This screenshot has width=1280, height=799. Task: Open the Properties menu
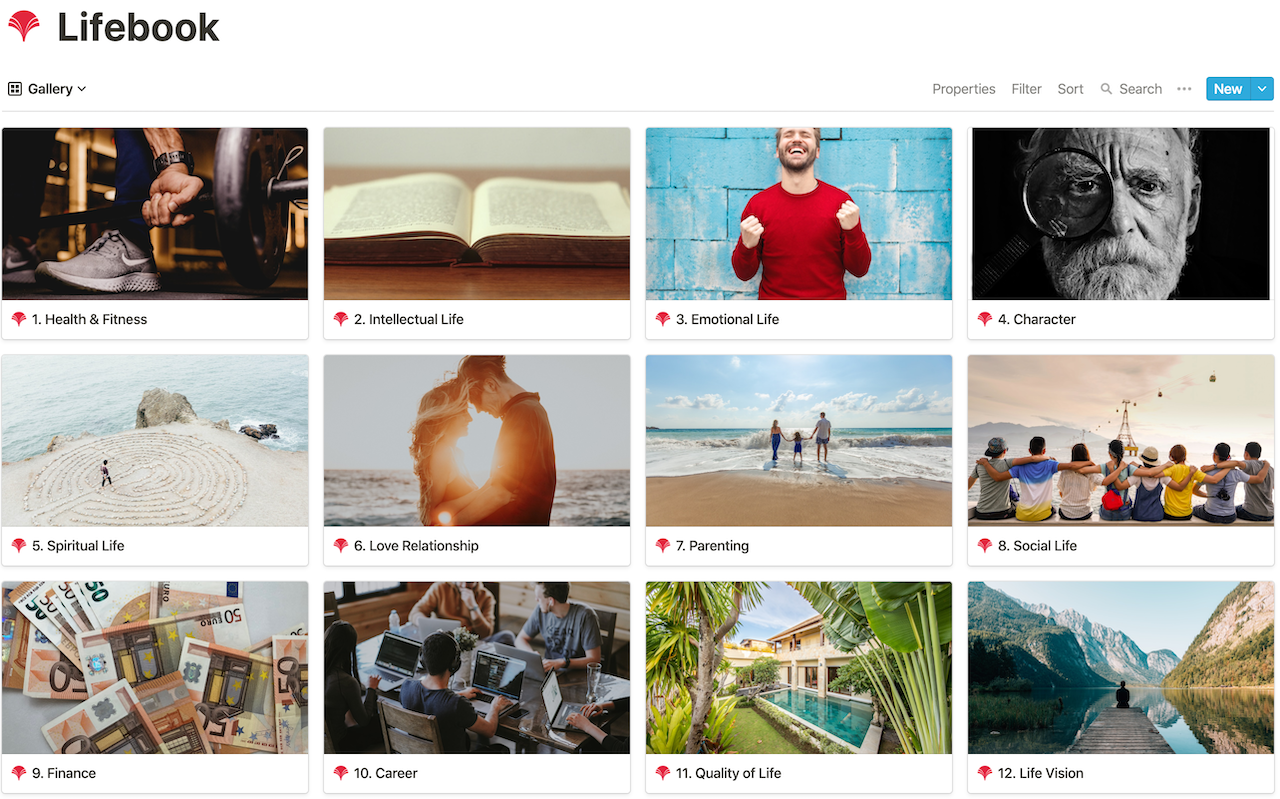pos(964,89)
